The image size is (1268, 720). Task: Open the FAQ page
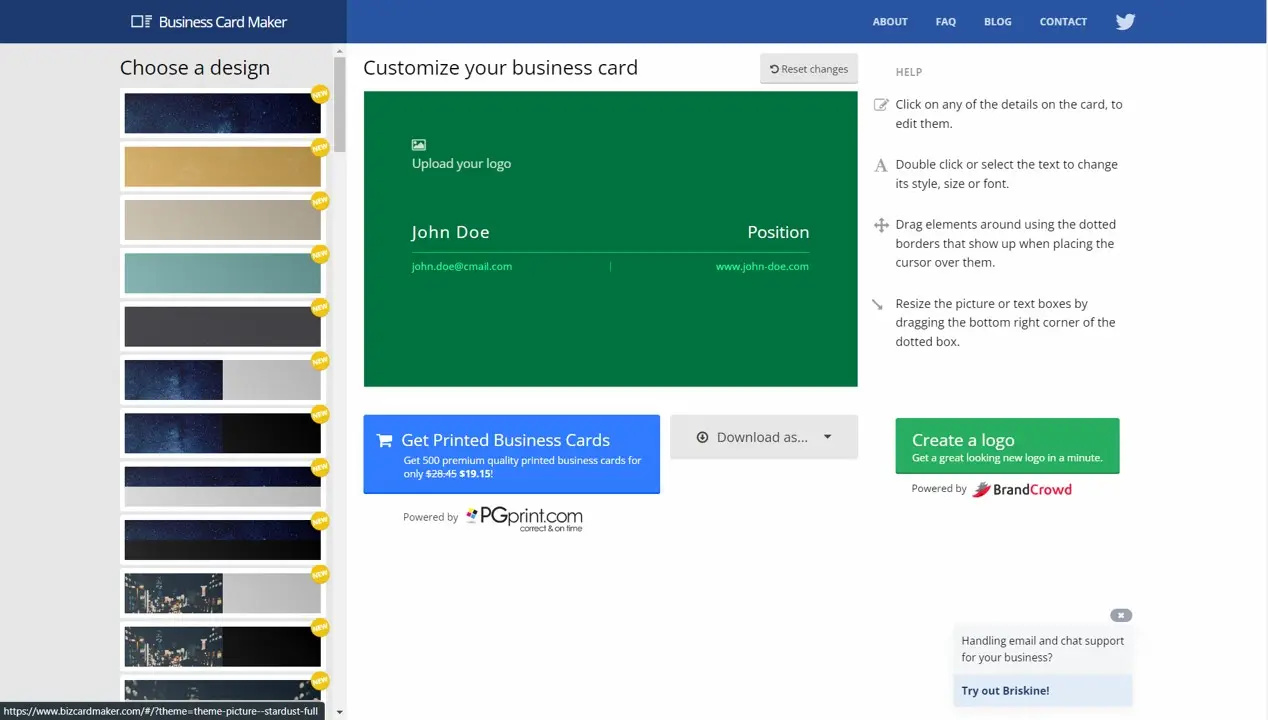click(x=946, y=21)
